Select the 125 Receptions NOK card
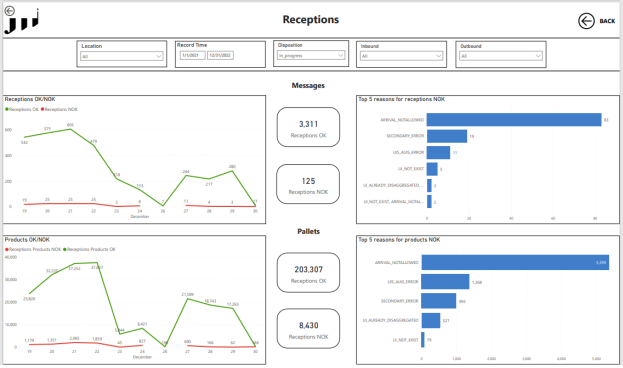Viewport: 623px width, 368px height. tap(308, 184)
